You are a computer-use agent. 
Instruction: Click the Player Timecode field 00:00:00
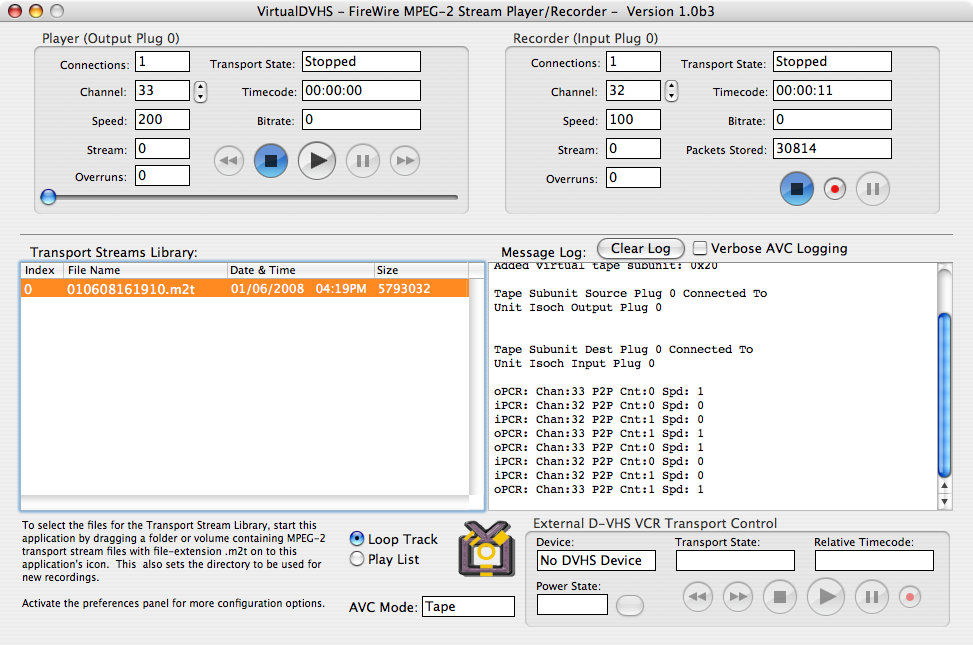coord(361,91)
